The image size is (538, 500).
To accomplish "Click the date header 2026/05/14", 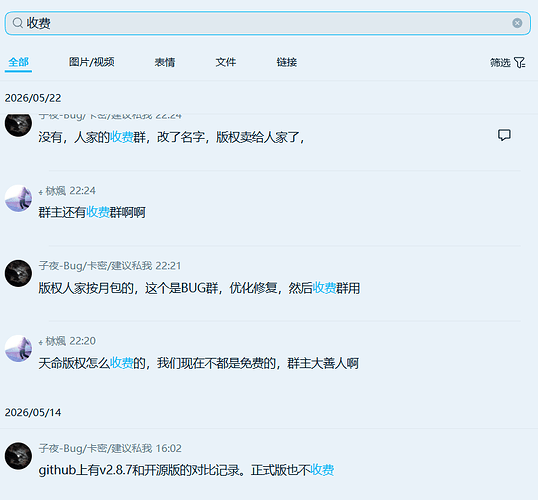I will [x=33, y=412].
